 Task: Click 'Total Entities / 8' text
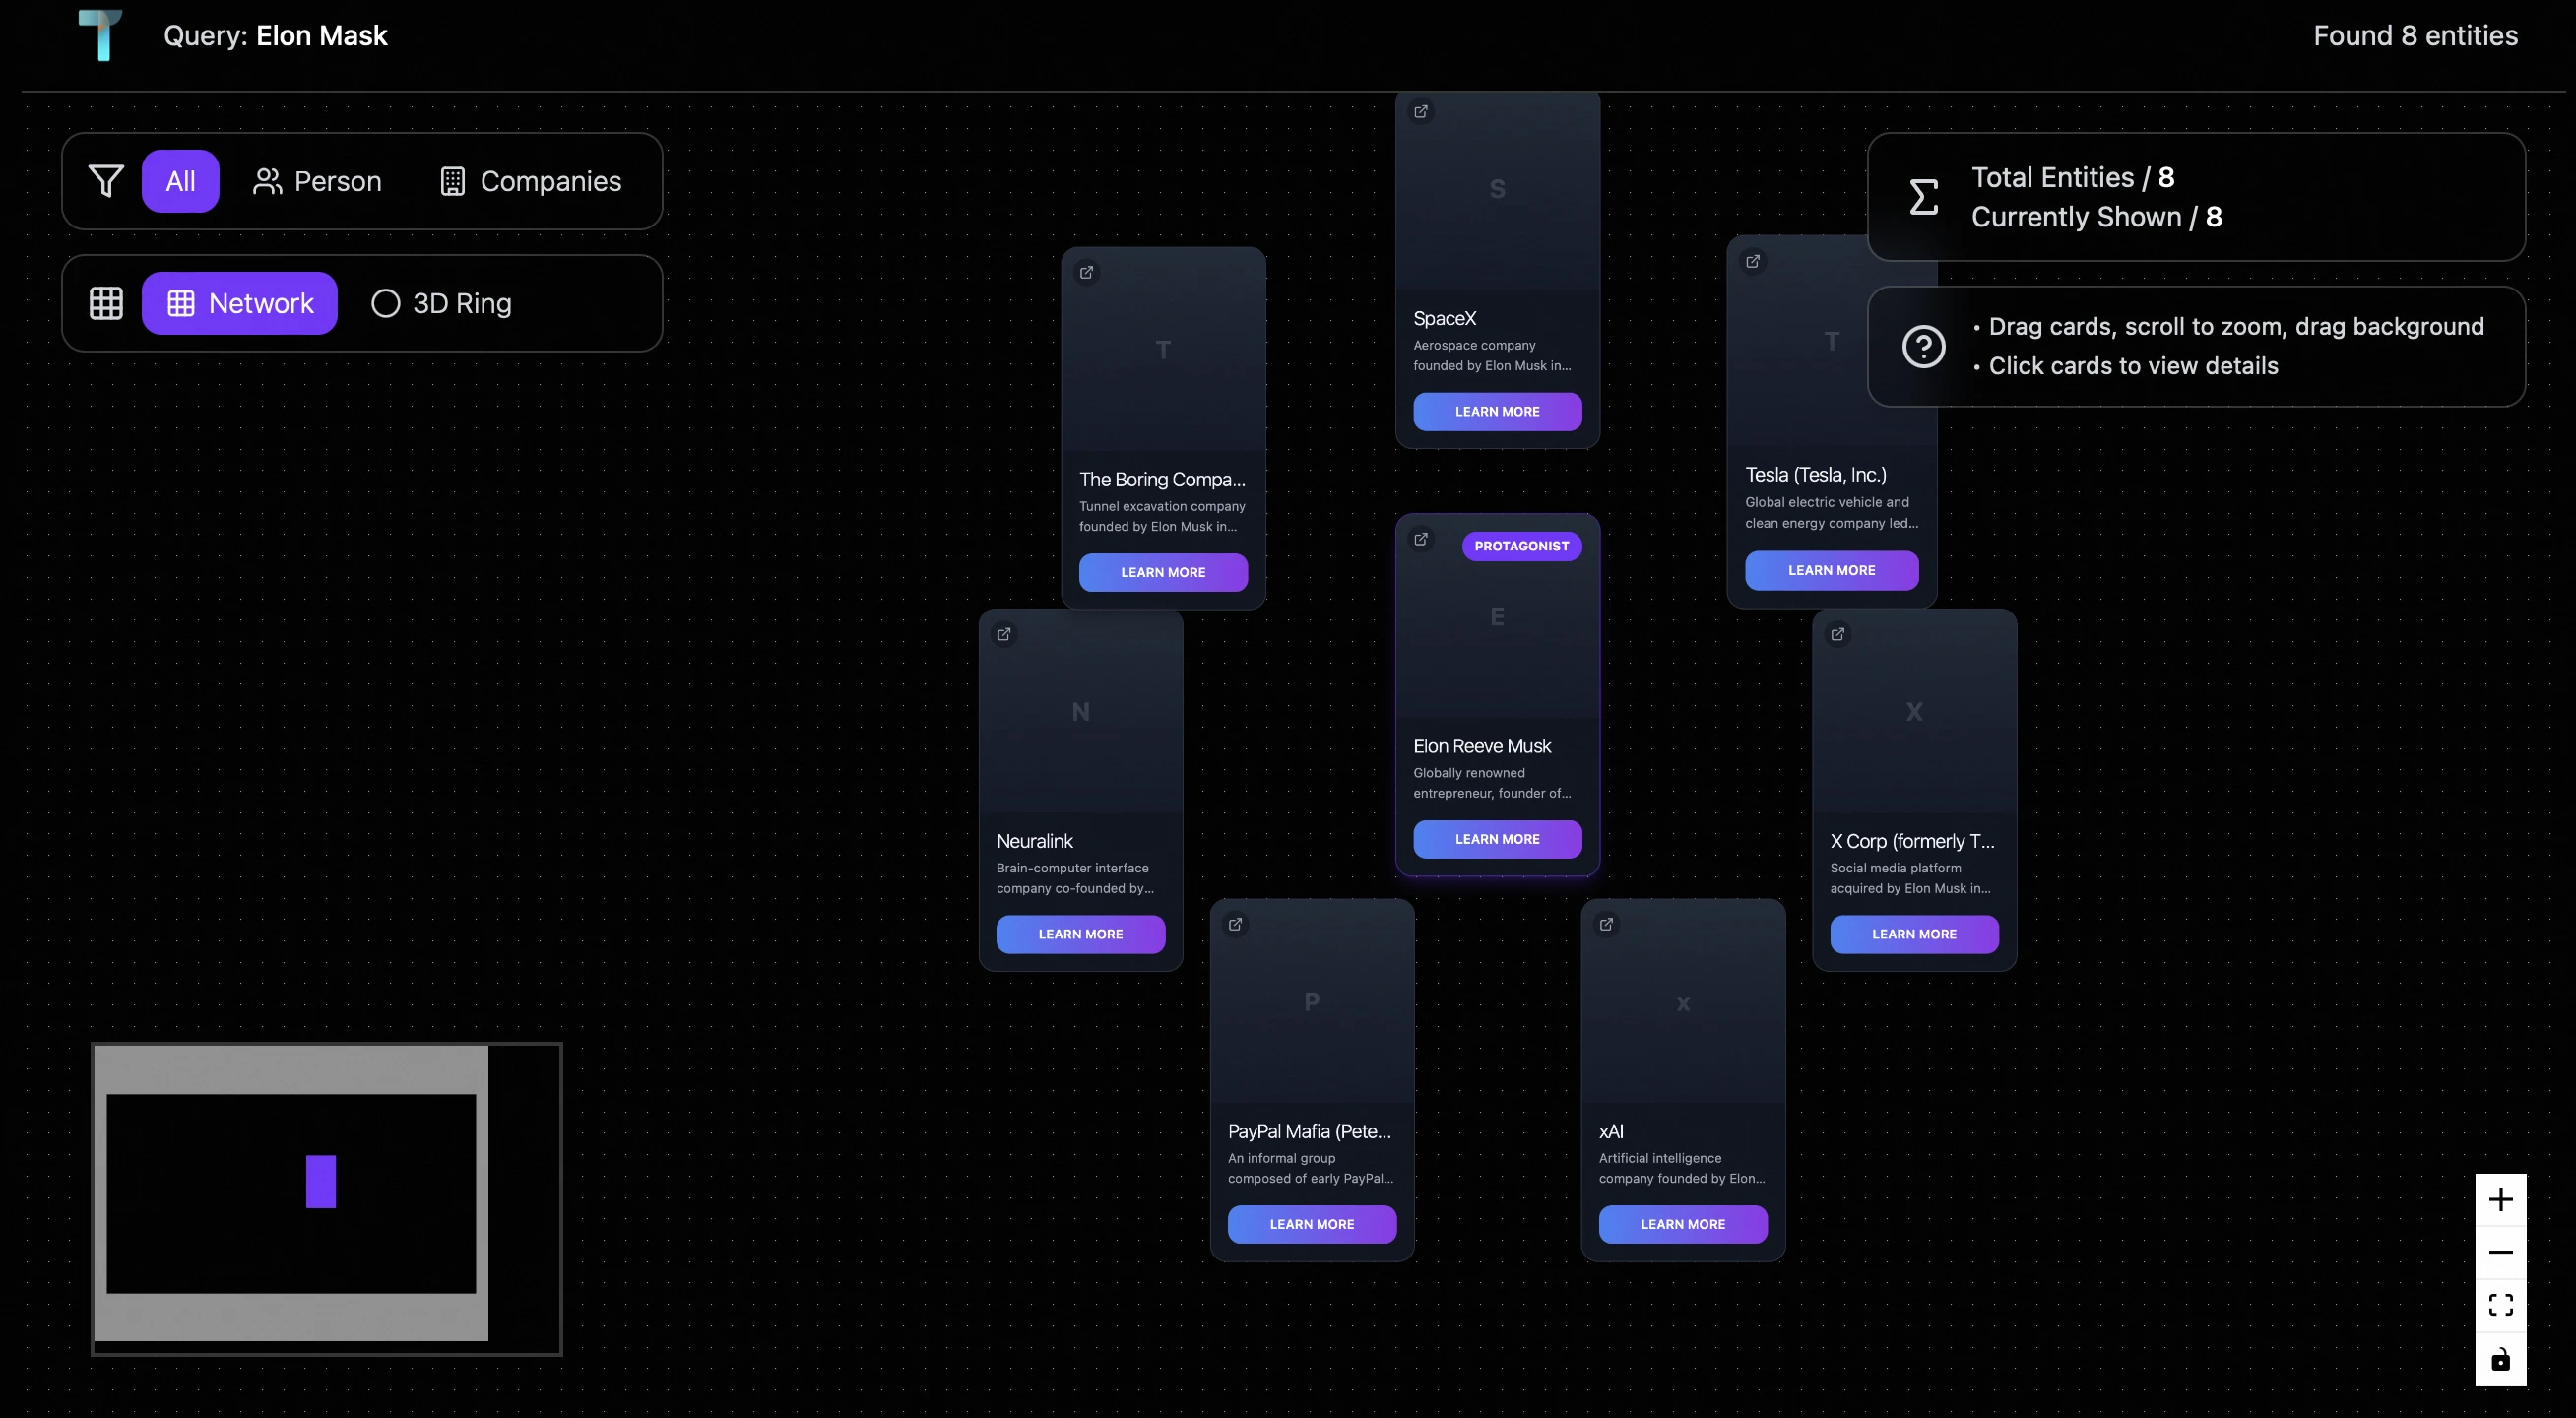(2073, 177)
